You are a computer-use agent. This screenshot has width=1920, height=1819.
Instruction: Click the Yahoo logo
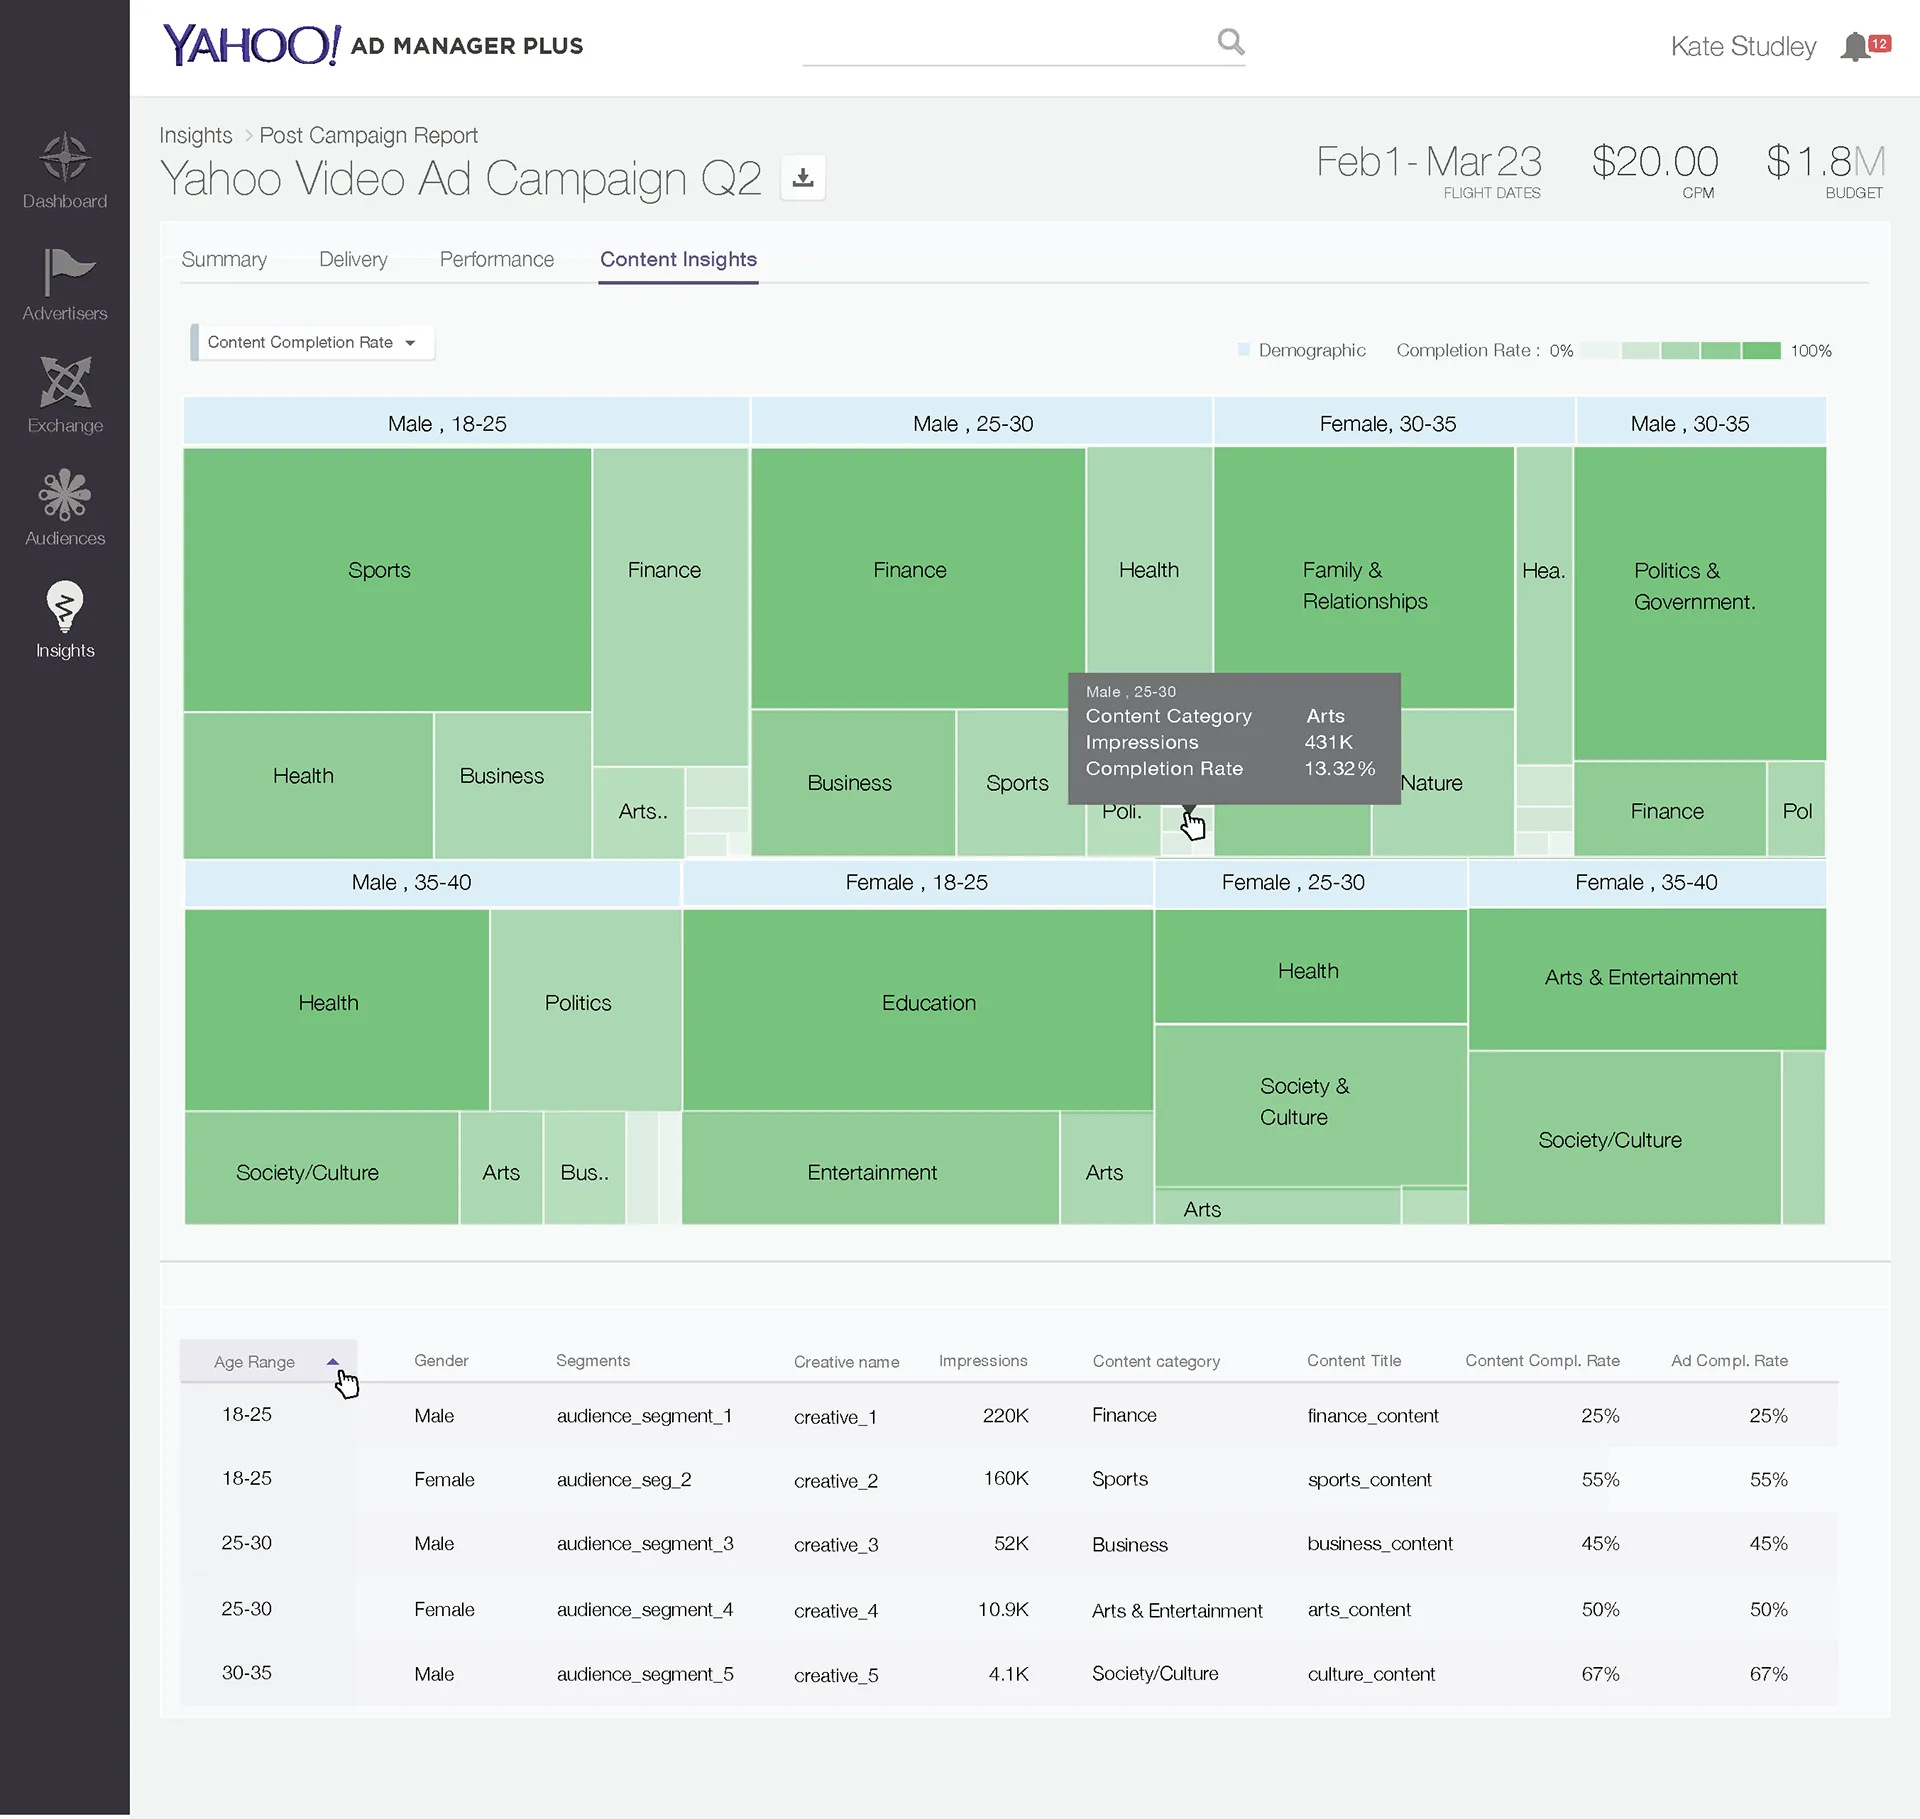pyautogui.click(x=252, y=45)
